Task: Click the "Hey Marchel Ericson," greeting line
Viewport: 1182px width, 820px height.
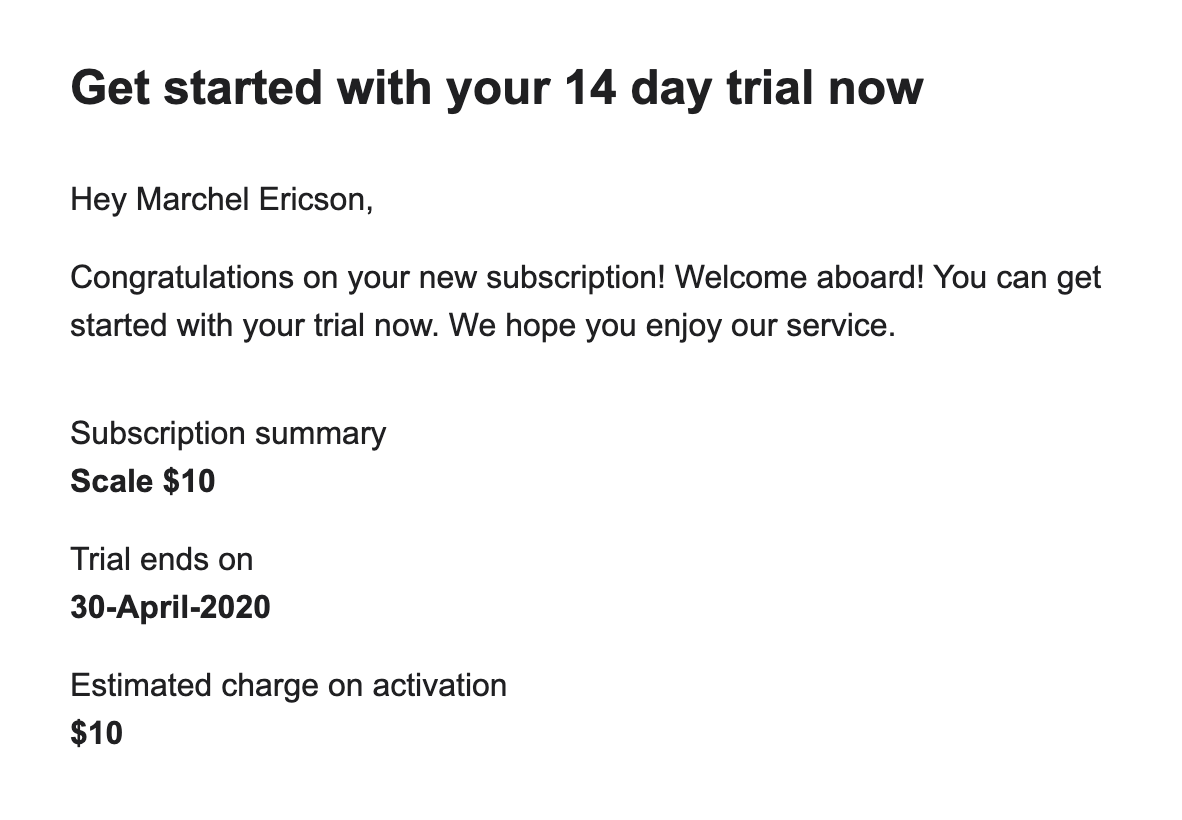Action: (221, 200)
